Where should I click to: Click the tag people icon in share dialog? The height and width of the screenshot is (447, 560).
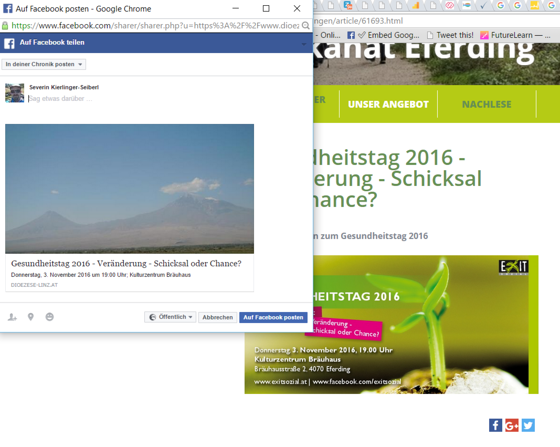[x=12, y=317]
